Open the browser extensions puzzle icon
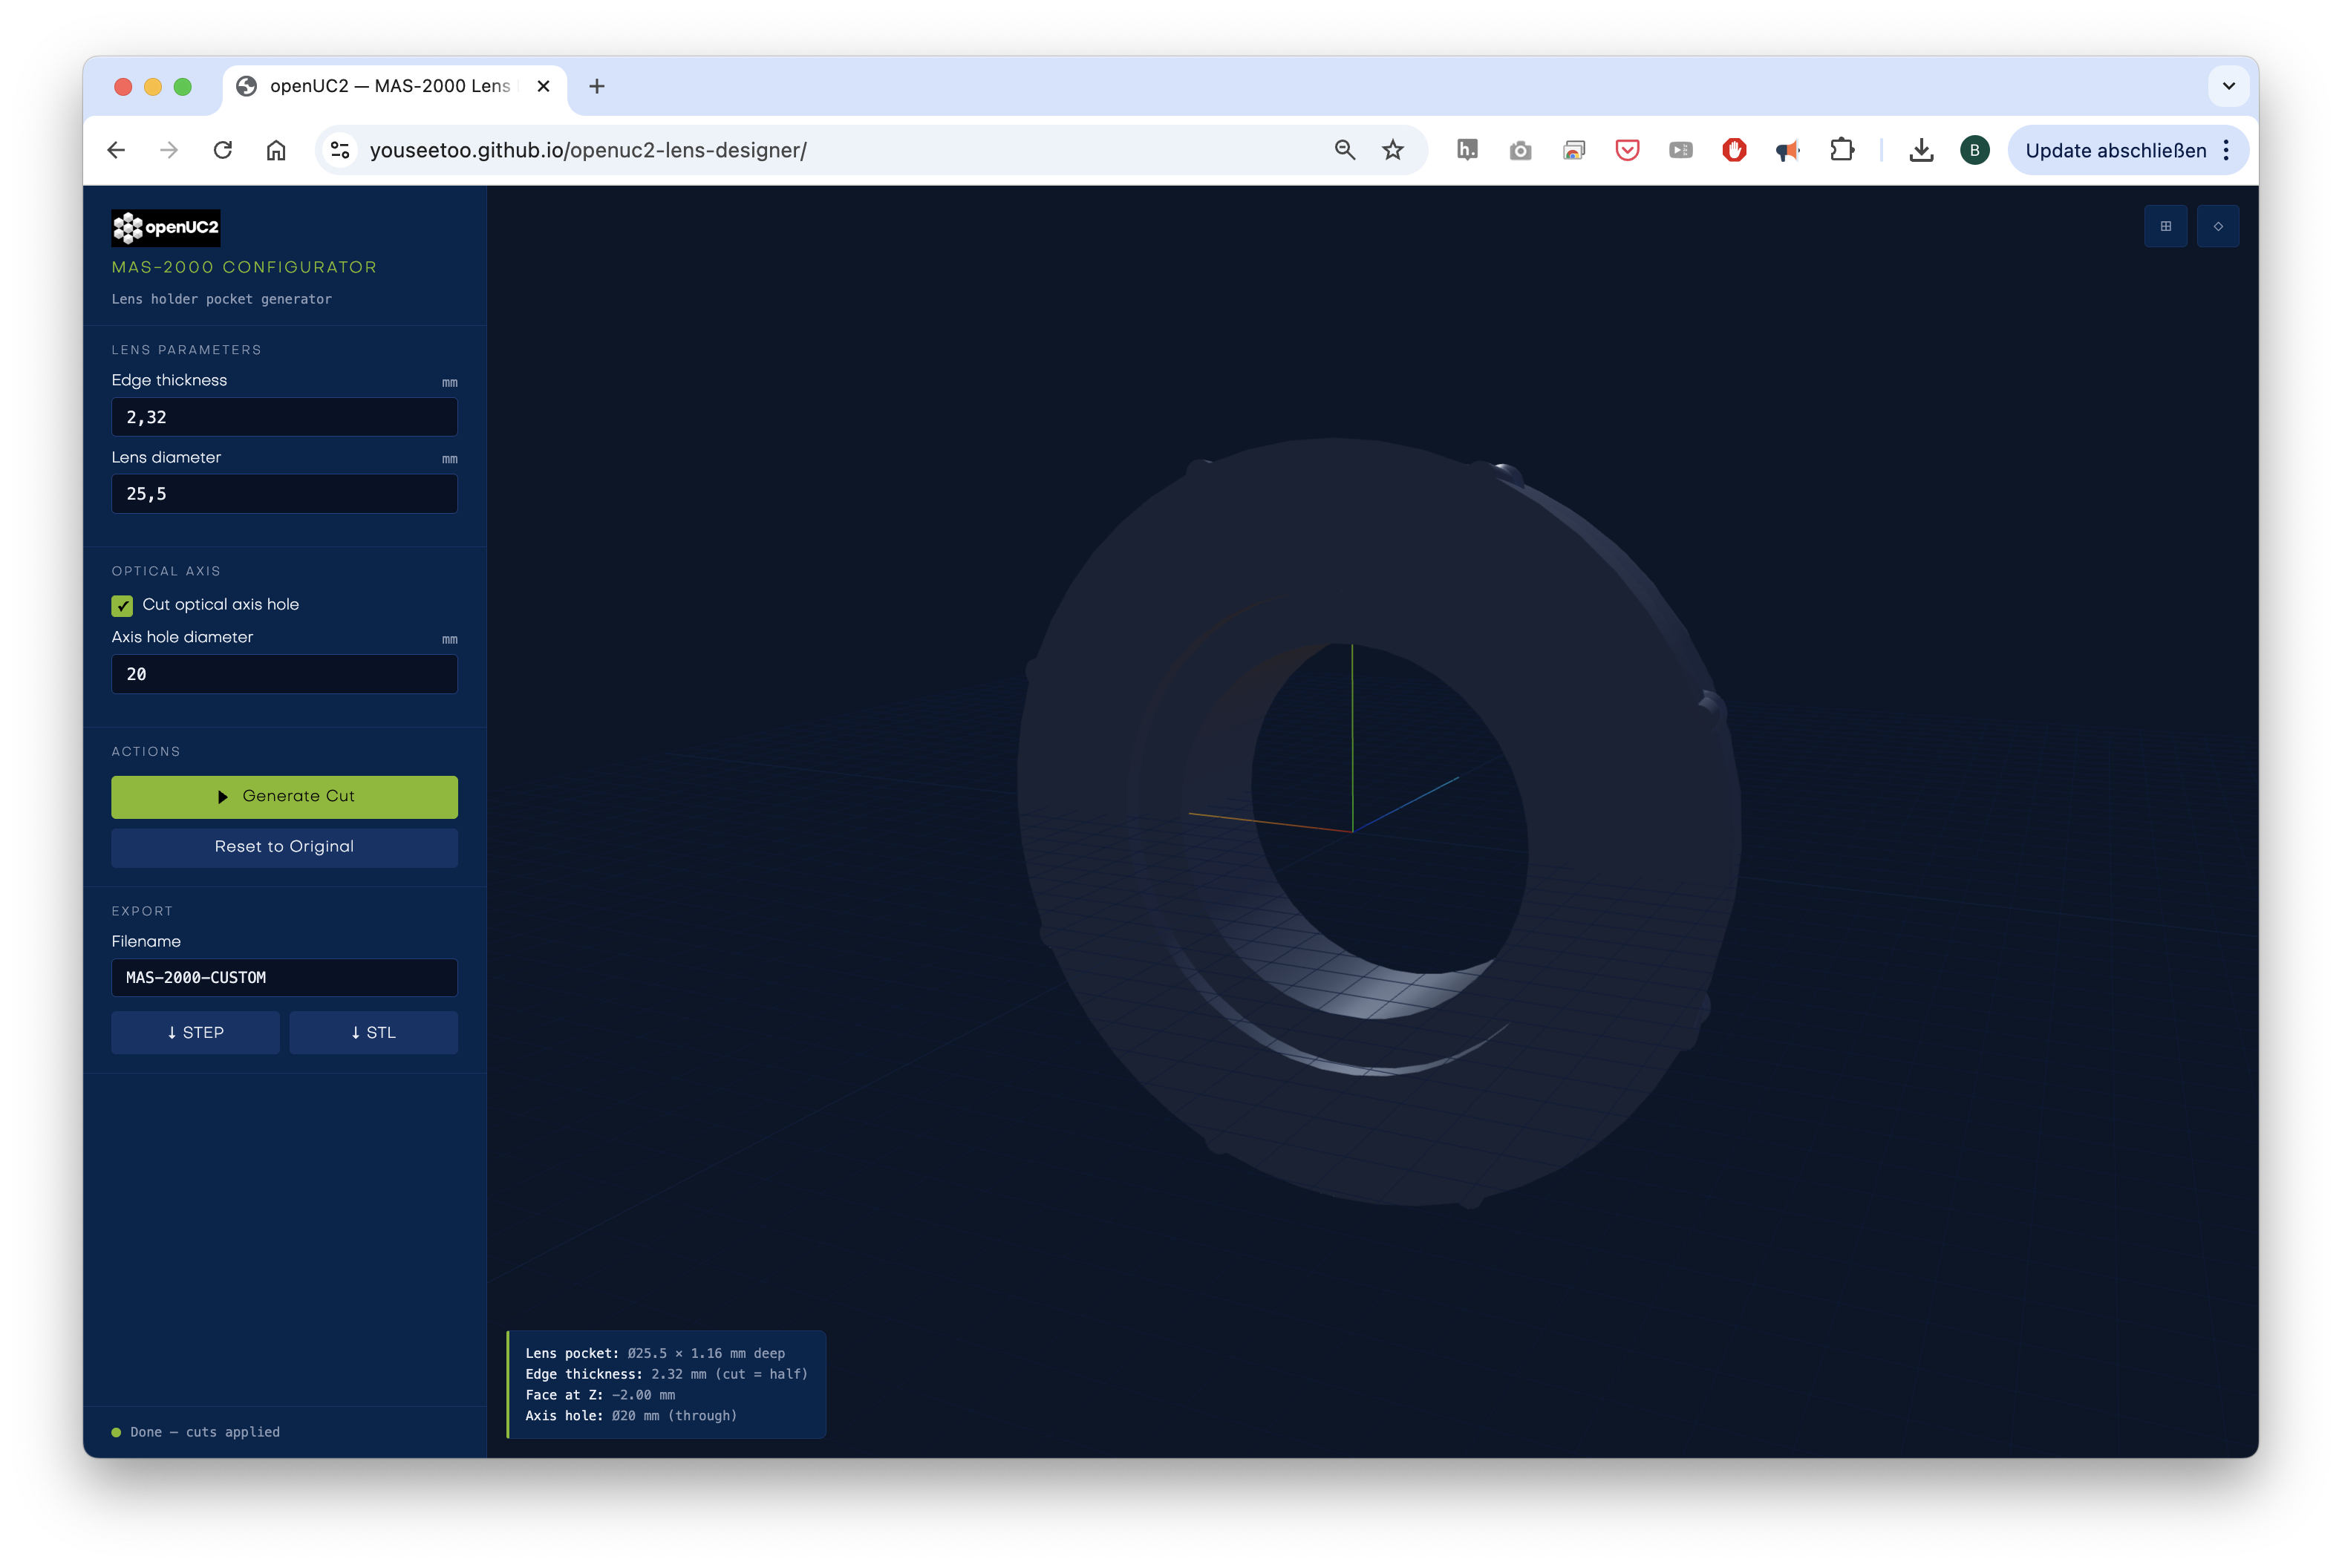 [1841, 150]
